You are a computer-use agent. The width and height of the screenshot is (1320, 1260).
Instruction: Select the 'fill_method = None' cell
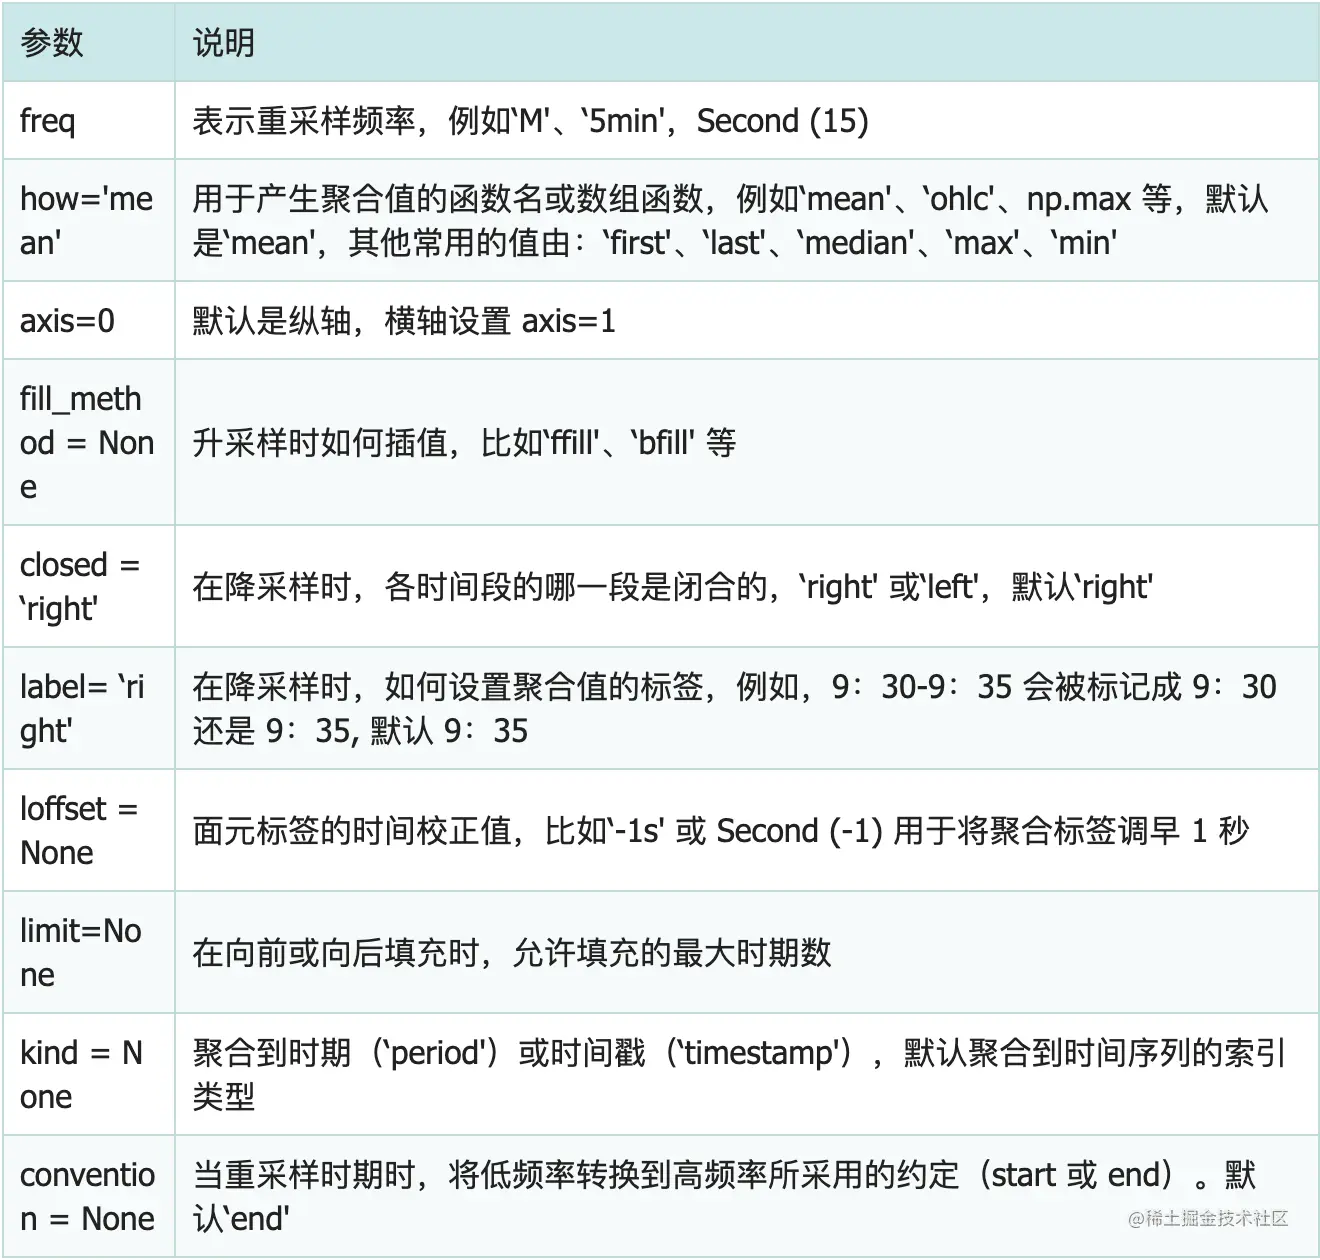click(89, 442)
